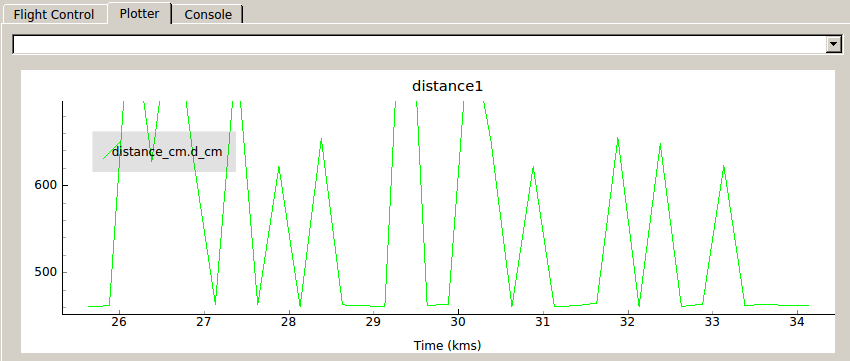Click the 27 x-axis tick label
Screen dimensions: 850x361
pos(204,322)
